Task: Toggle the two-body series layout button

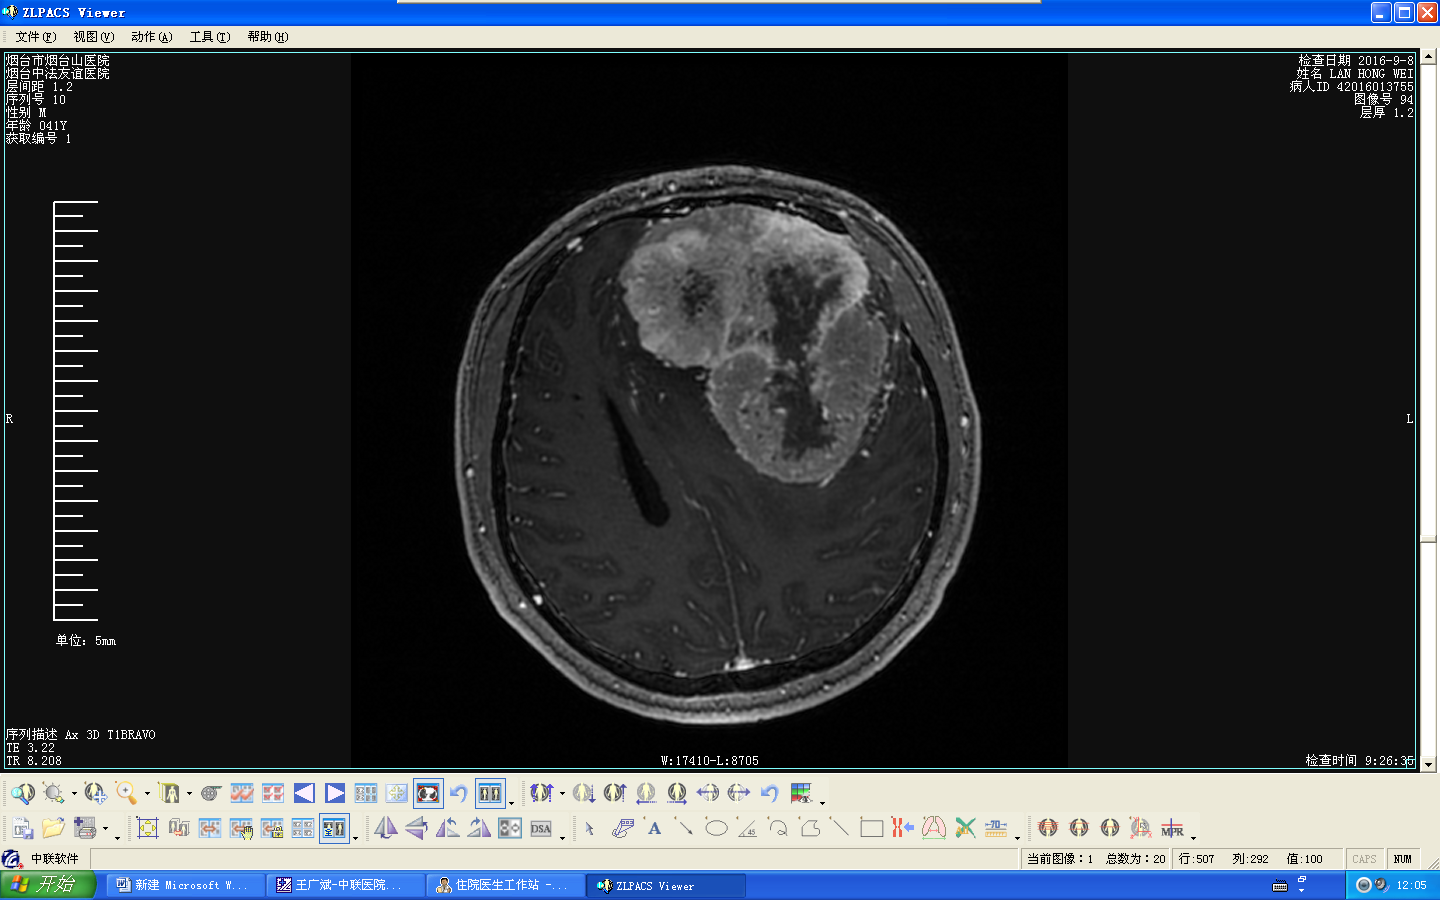Action: [x=490, y=793]
